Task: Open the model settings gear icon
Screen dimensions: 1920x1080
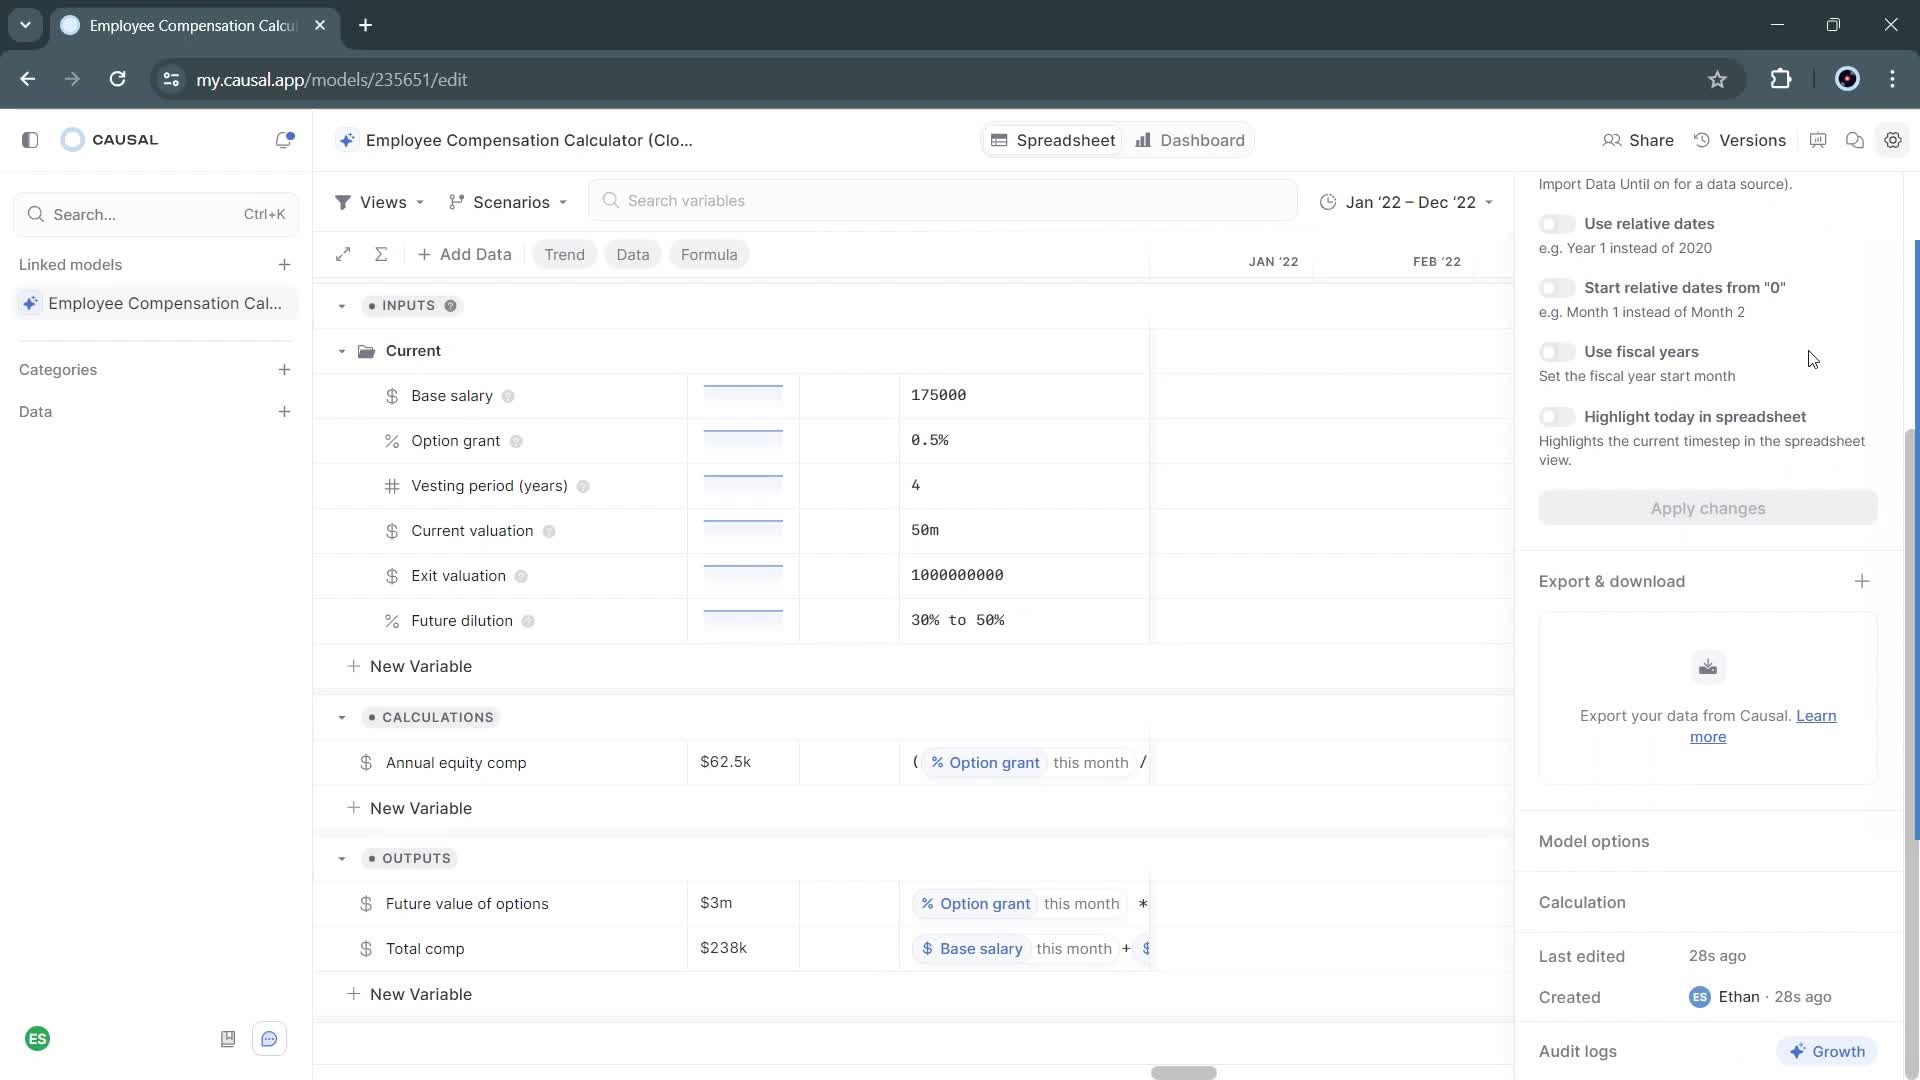Action: (1893, 140)
